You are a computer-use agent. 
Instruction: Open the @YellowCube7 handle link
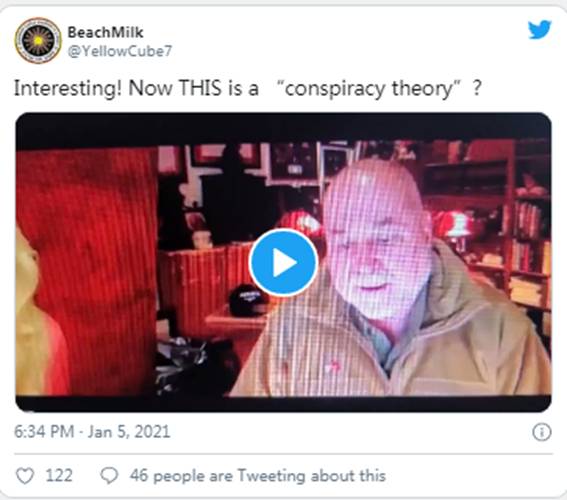click(x=120, y=51)
